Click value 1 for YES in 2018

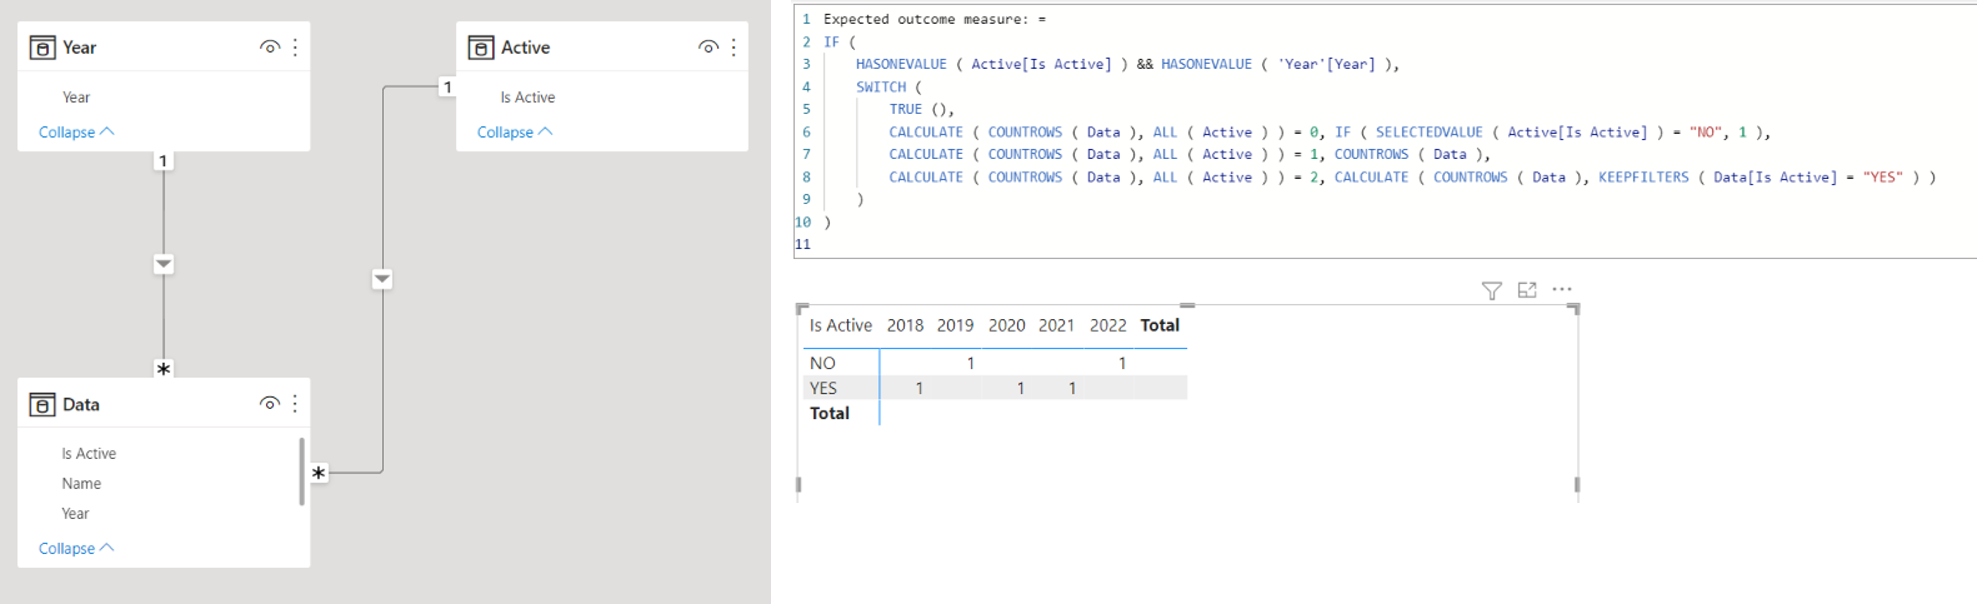(x=919, y=388)
